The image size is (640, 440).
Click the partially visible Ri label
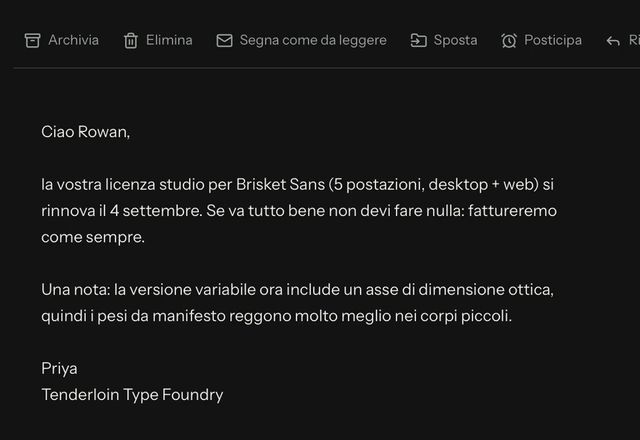pos(634,40)
